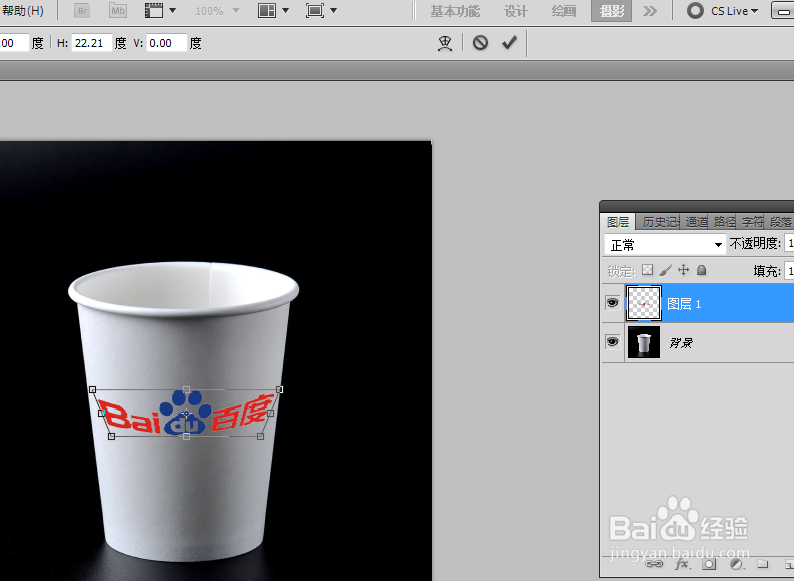
Task: Launch Mini Bridge with the Mb icon
Action: (118, 10)
